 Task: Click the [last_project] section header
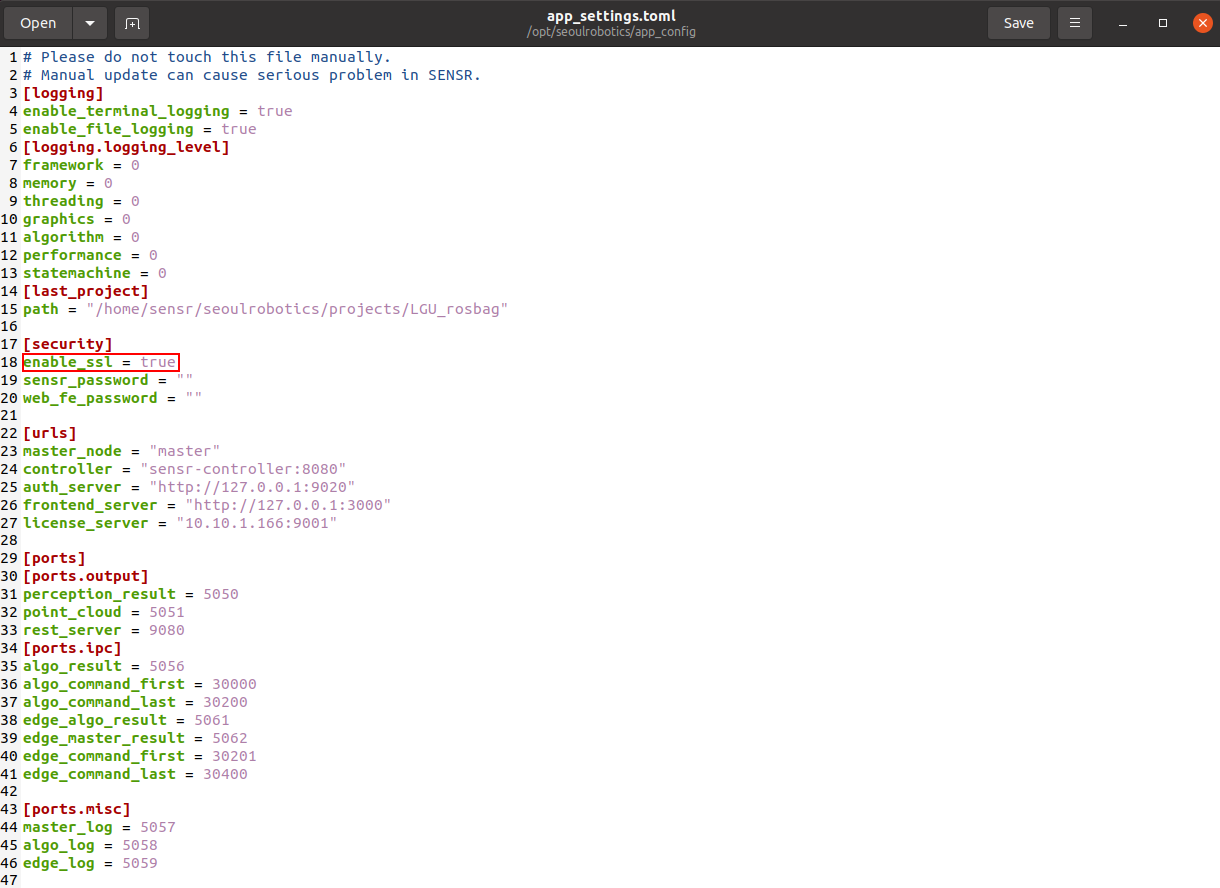pyautogui.click(x=86, y=291)
